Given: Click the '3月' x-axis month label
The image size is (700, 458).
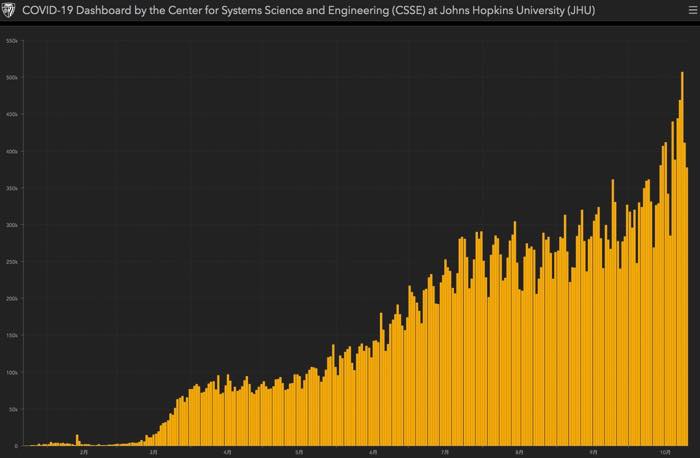Looking at the screenshot, I should [x=153, y=453].
